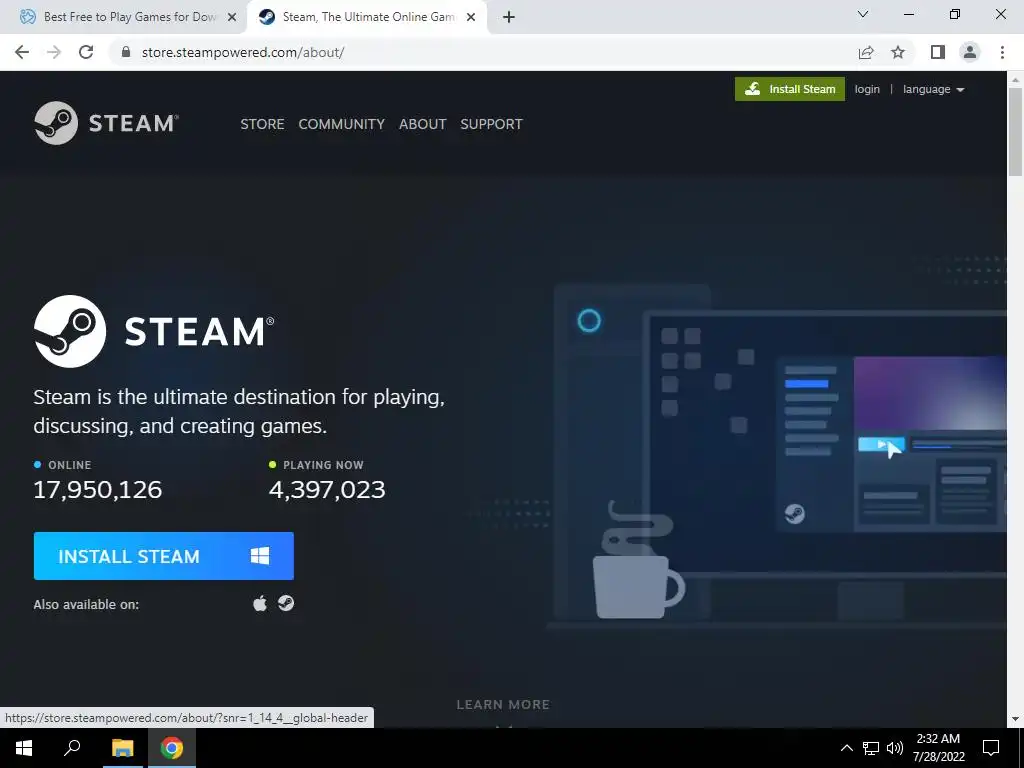Click the Steam tagline description text
The image size is (1024, 768).
pos(239,411)
